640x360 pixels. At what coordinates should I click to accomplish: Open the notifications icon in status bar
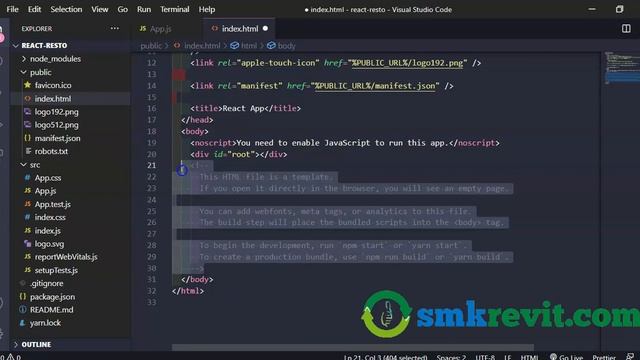630,357
